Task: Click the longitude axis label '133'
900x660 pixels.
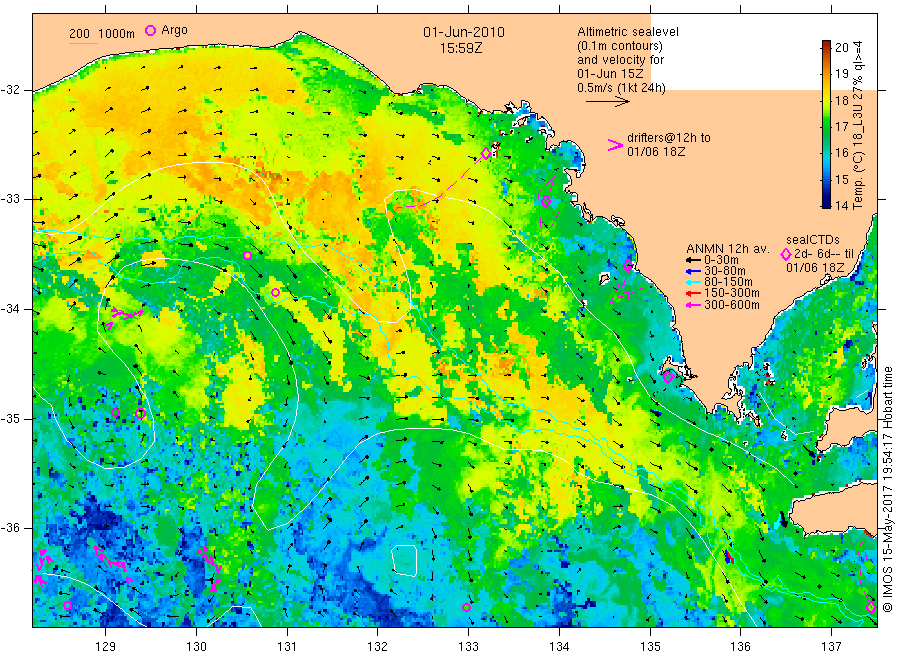Action: [468, 647]
